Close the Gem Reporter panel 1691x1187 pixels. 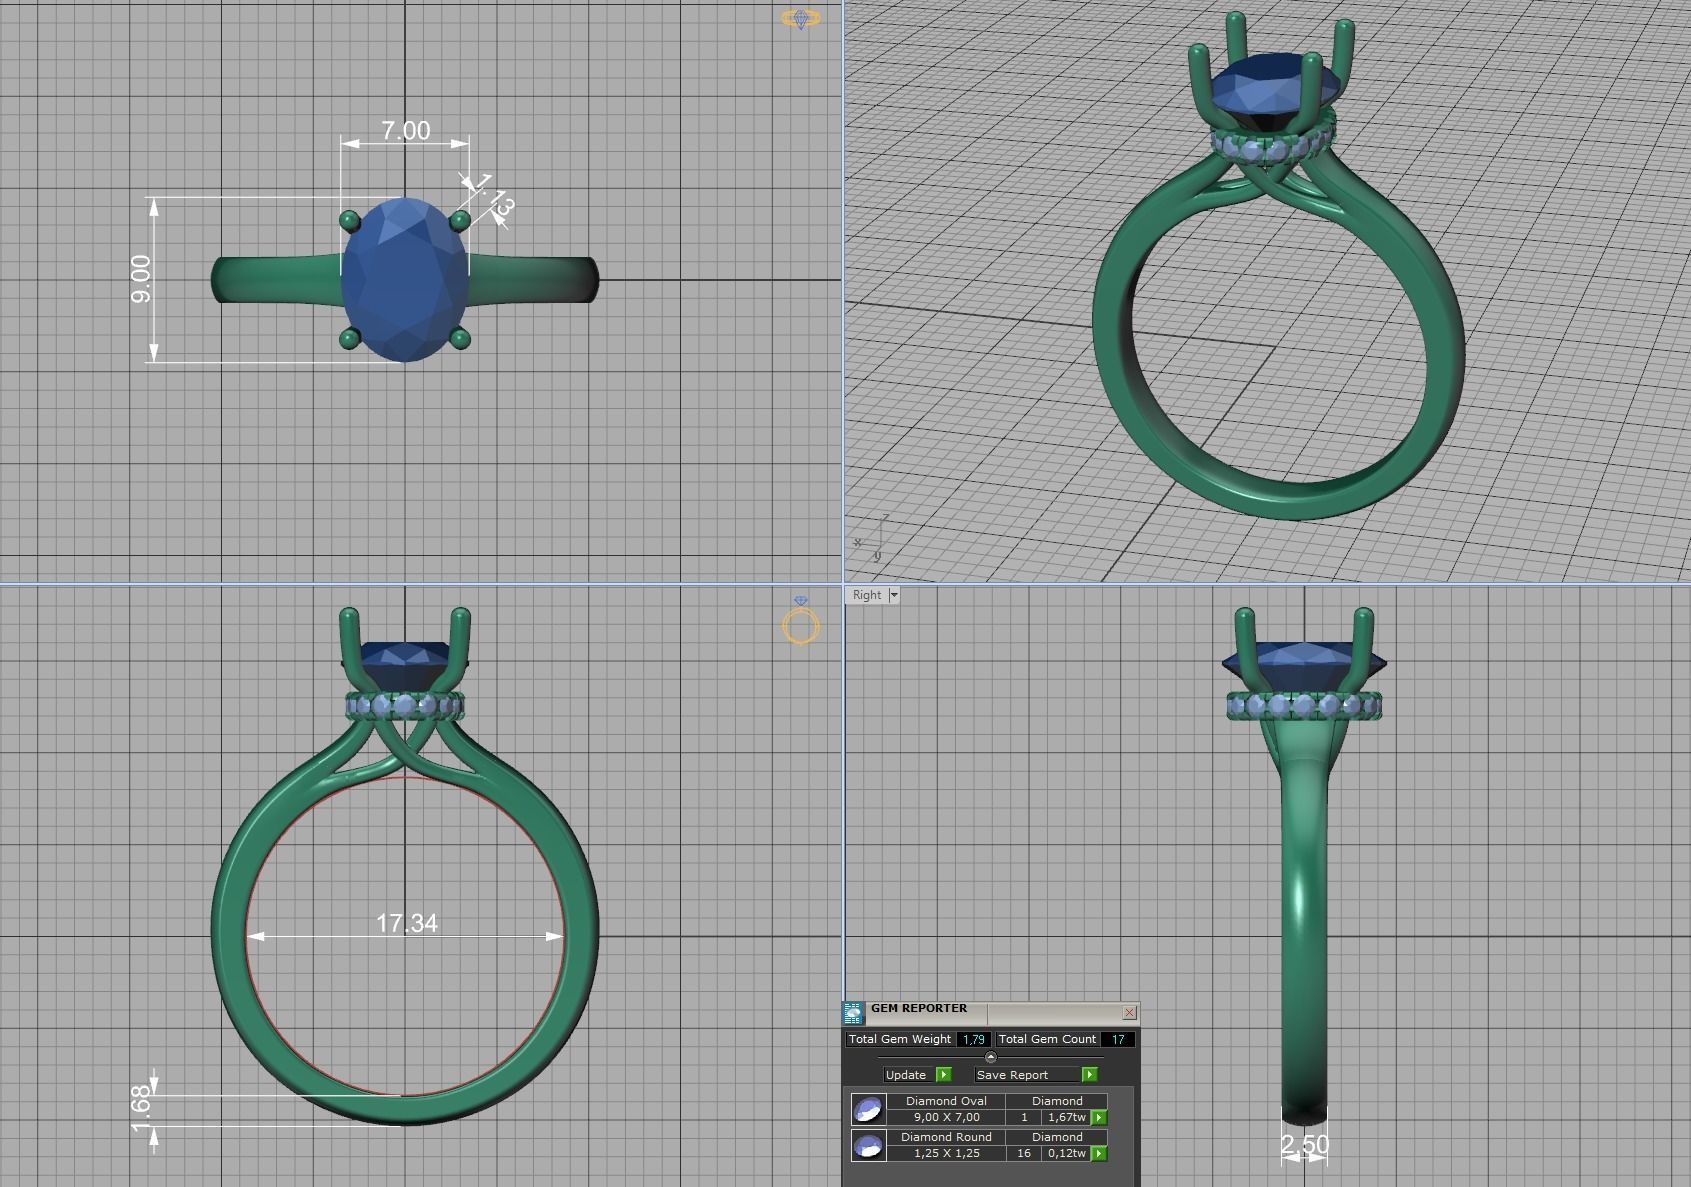point(1129,1013)
